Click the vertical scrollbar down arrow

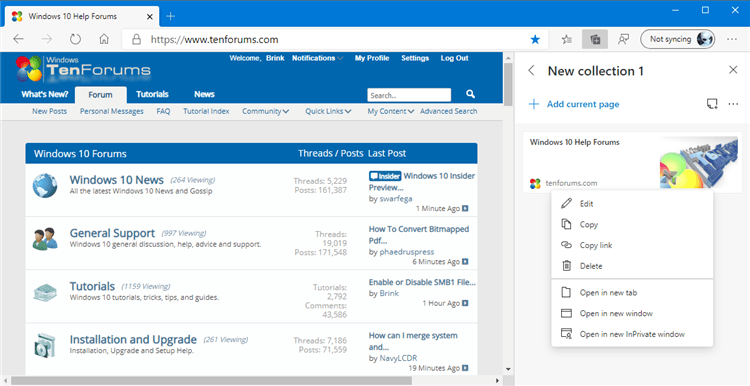508,369
